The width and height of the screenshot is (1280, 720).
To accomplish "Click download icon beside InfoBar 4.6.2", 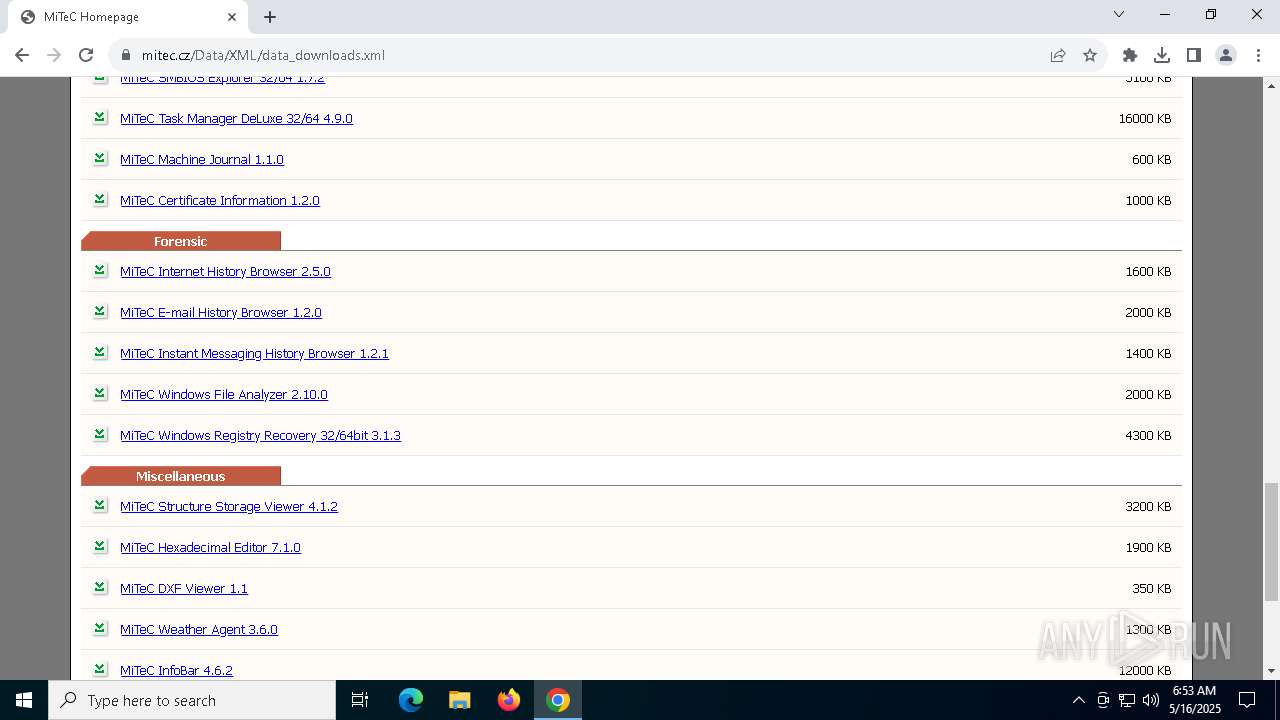I will coord(100,669).
